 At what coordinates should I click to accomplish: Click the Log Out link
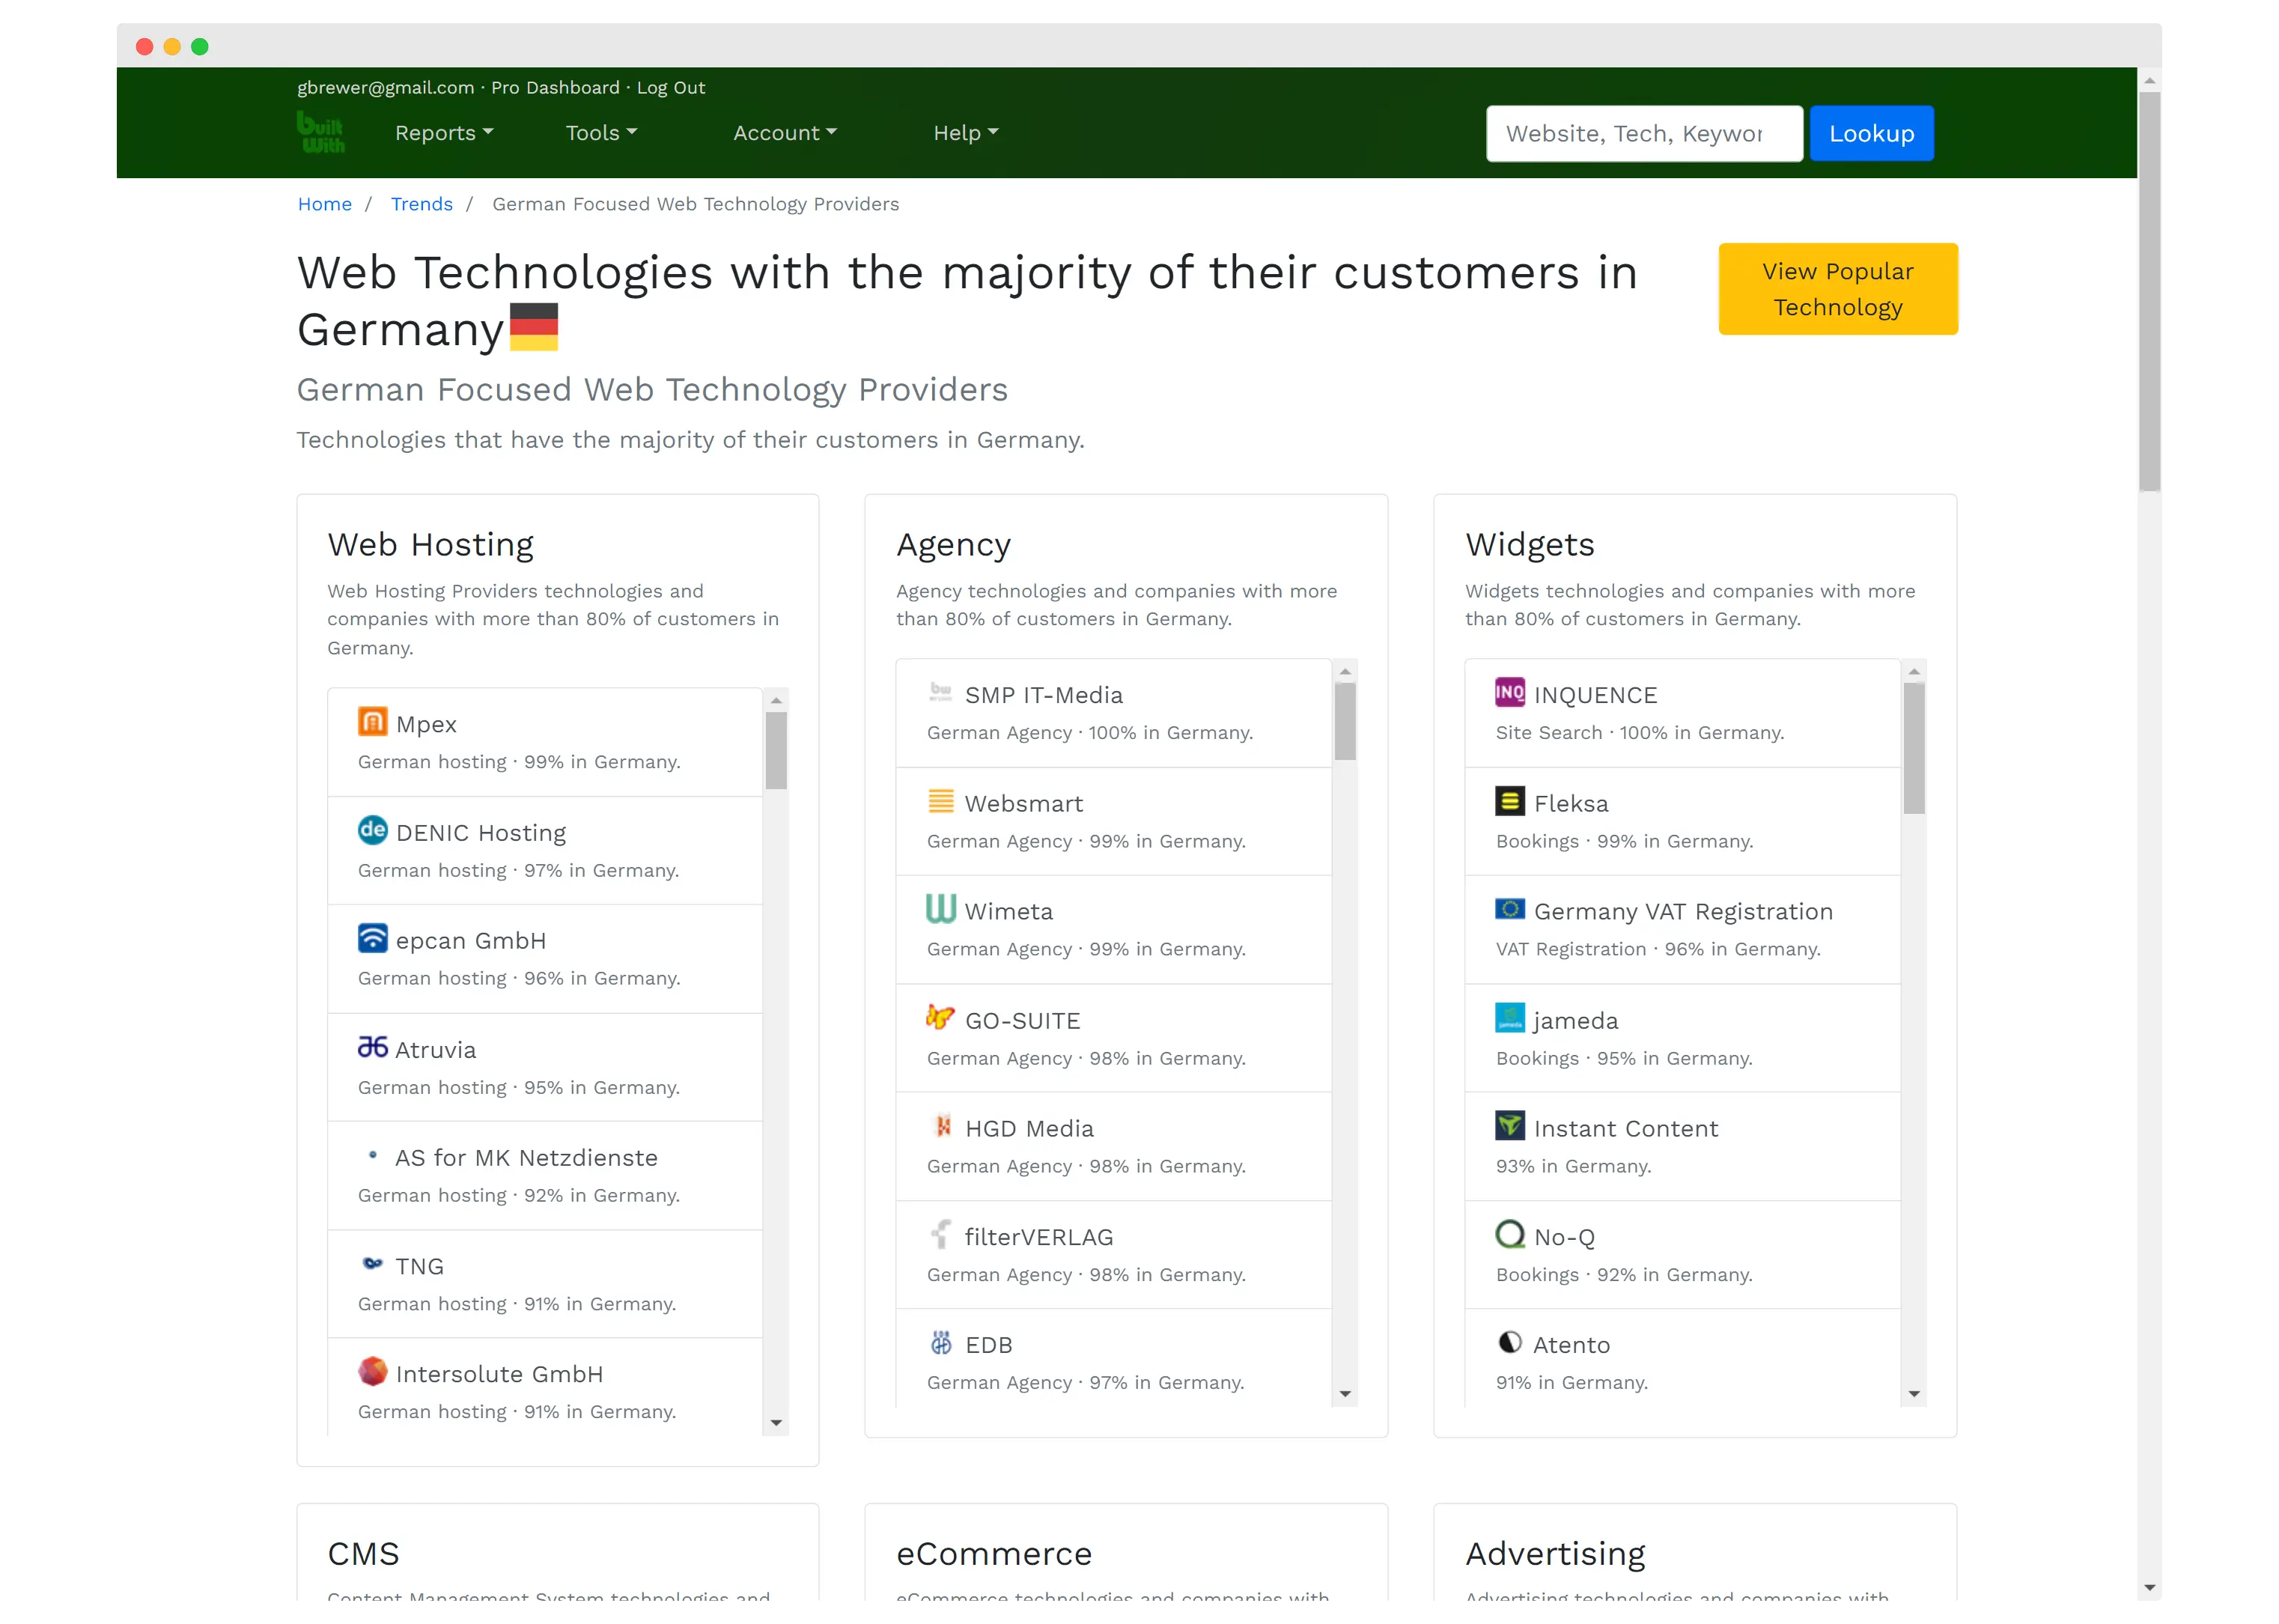tap(671, 88)
